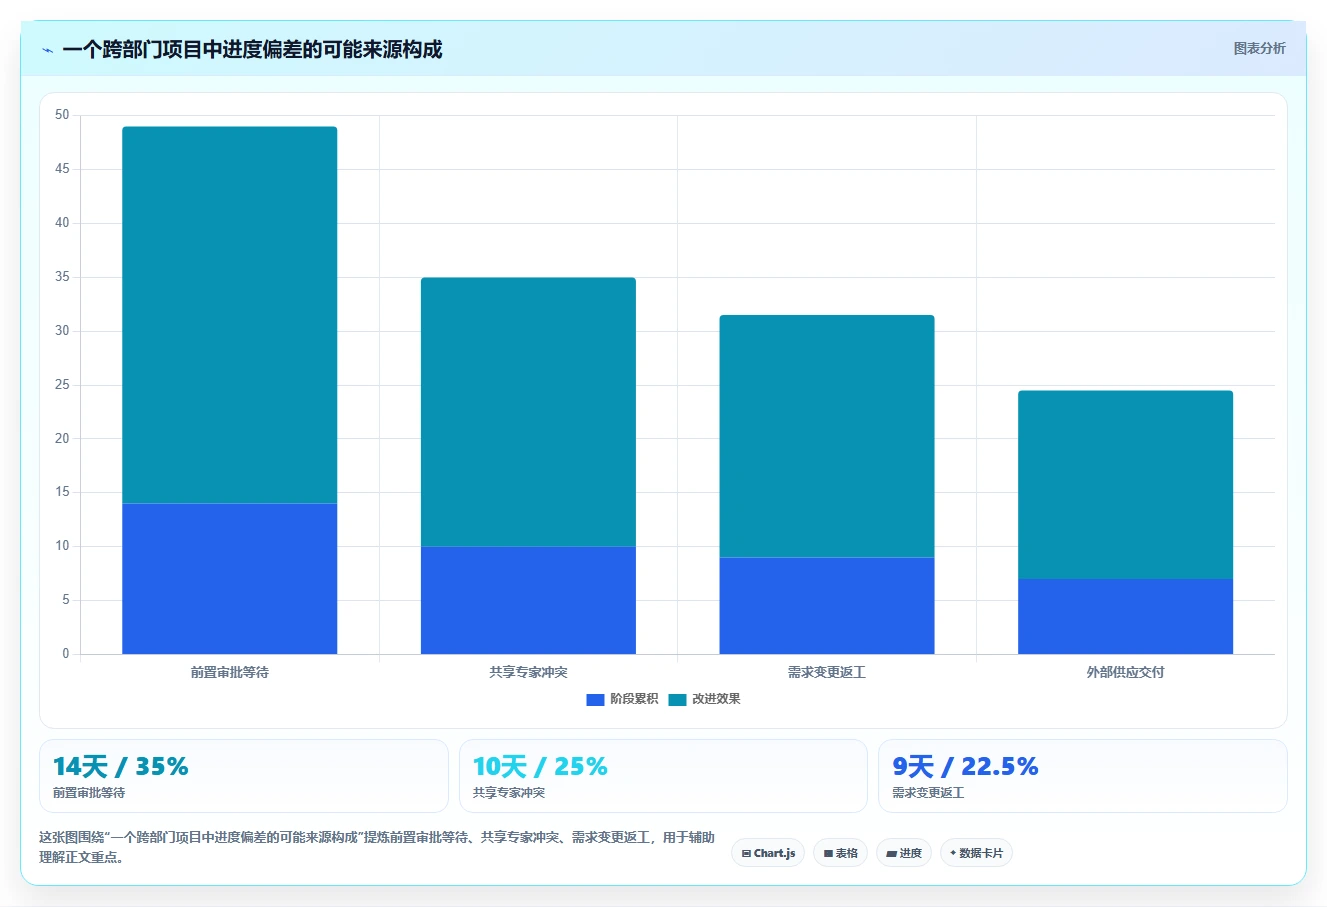Toggle the 阶段累积 legend item

(x=622, y=699)
